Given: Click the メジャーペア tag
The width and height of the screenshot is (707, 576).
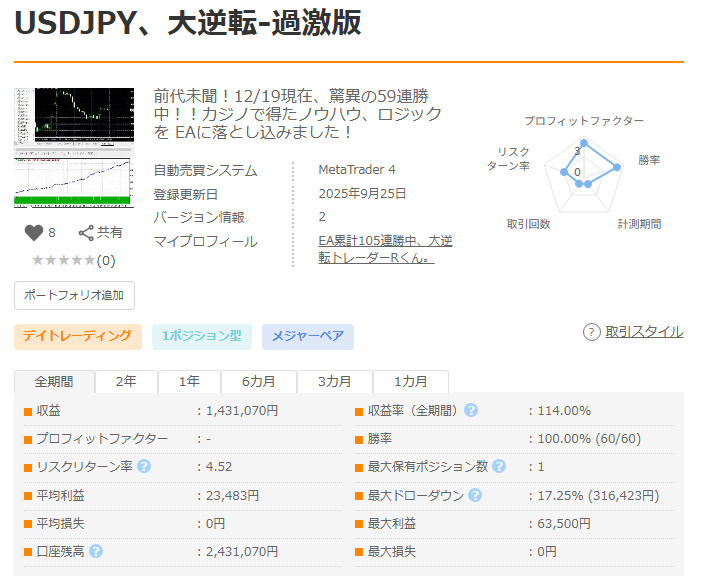Looking at the screenshot, I should 308,336.
